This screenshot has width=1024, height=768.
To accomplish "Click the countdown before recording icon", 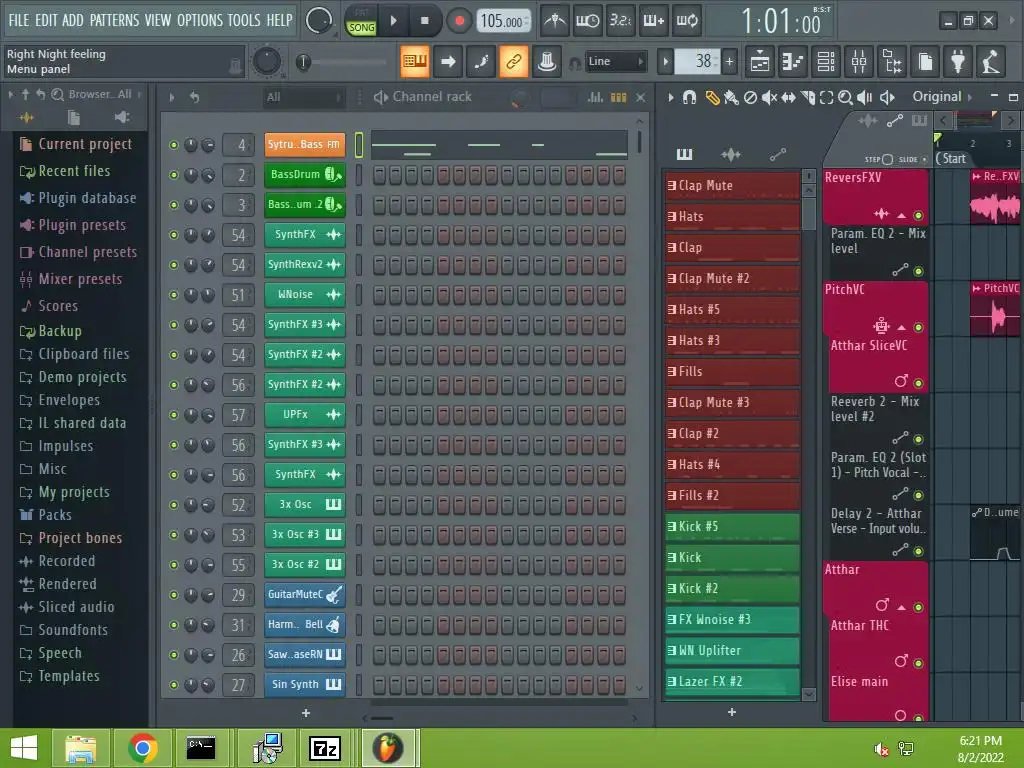I will pos(620,21).
